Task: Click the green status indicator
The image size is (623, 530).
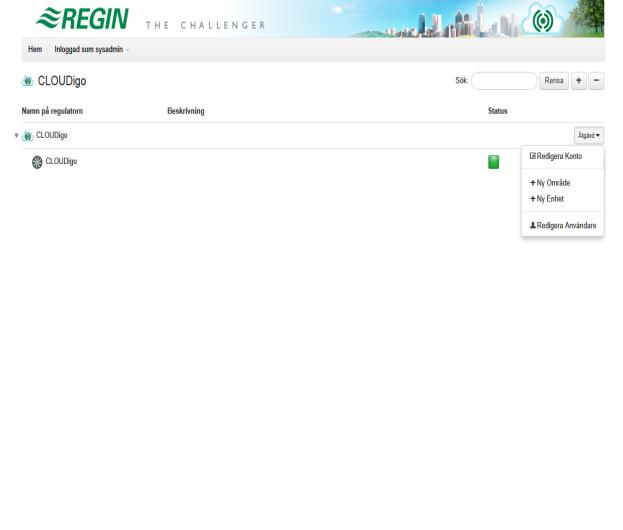Action: 493,162
